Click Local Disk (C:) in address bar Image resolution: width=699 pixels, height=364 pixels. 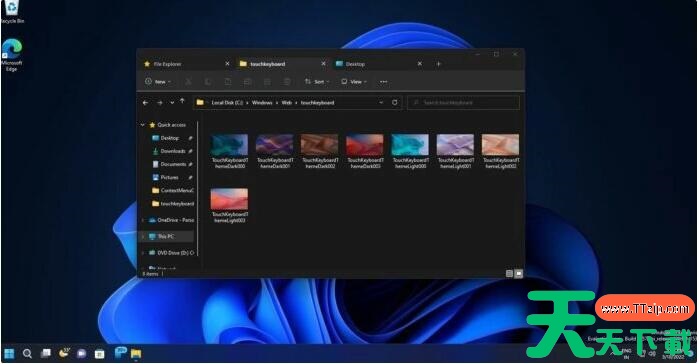click(227, 102)
